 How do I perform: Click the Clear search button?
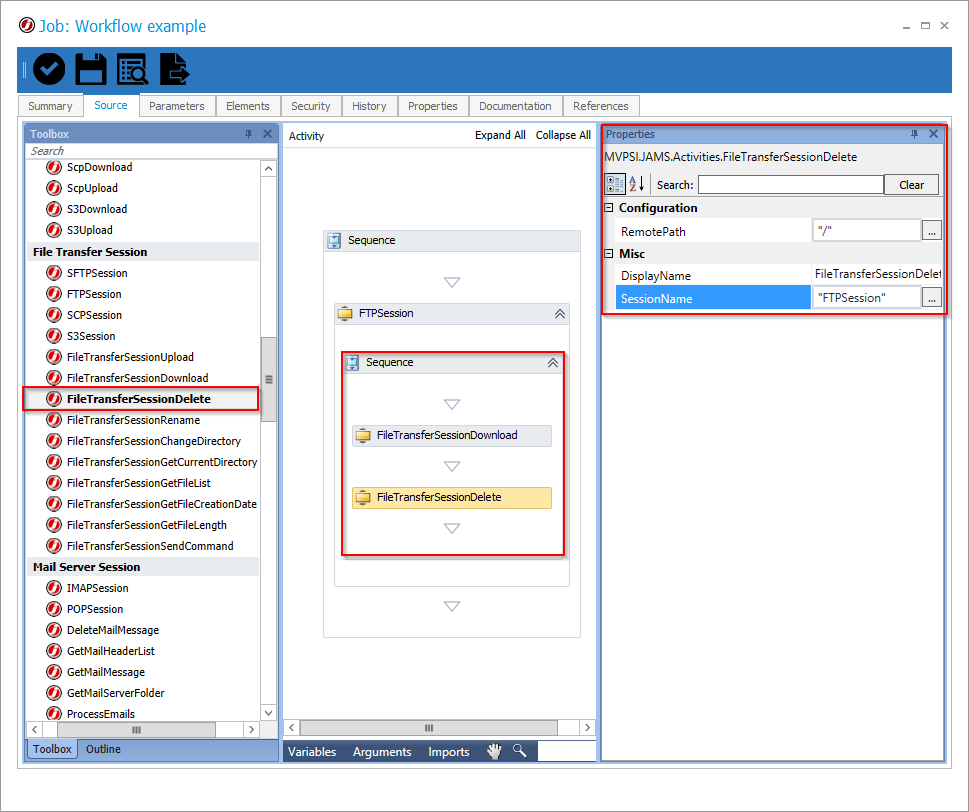click(x=912, y=185)
